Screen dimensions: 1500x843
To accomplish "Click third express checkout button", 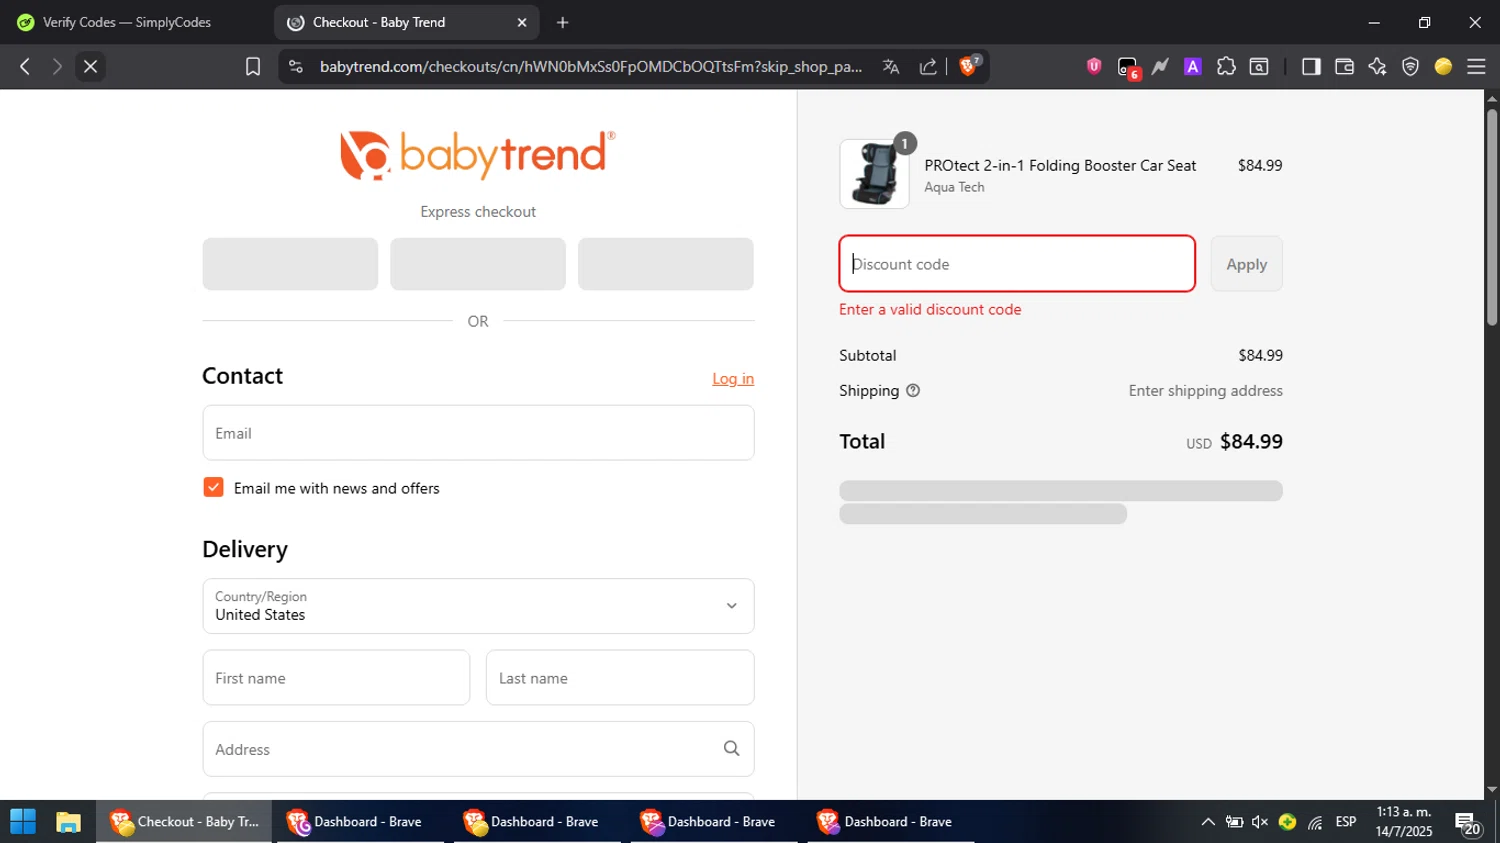I will tap(666, 264).
